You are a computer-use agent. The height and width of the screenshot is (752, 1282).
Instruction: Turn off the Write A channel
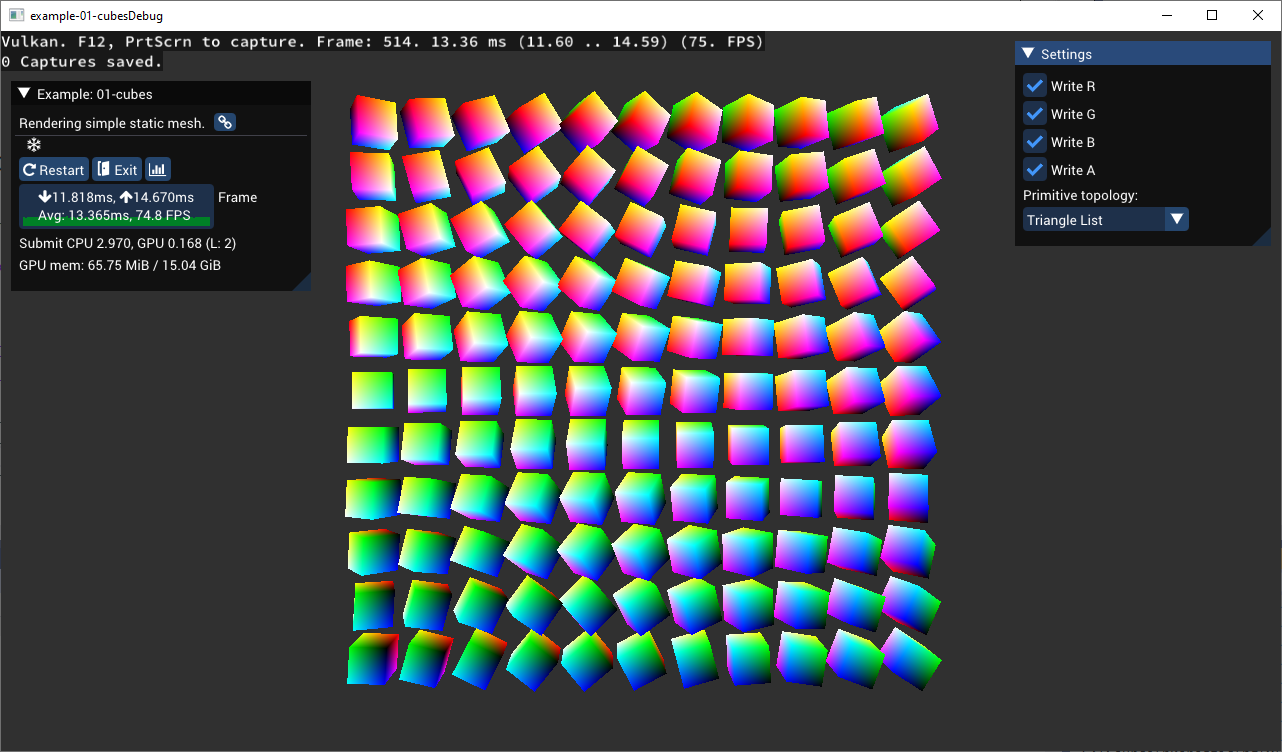point(1034,170)
